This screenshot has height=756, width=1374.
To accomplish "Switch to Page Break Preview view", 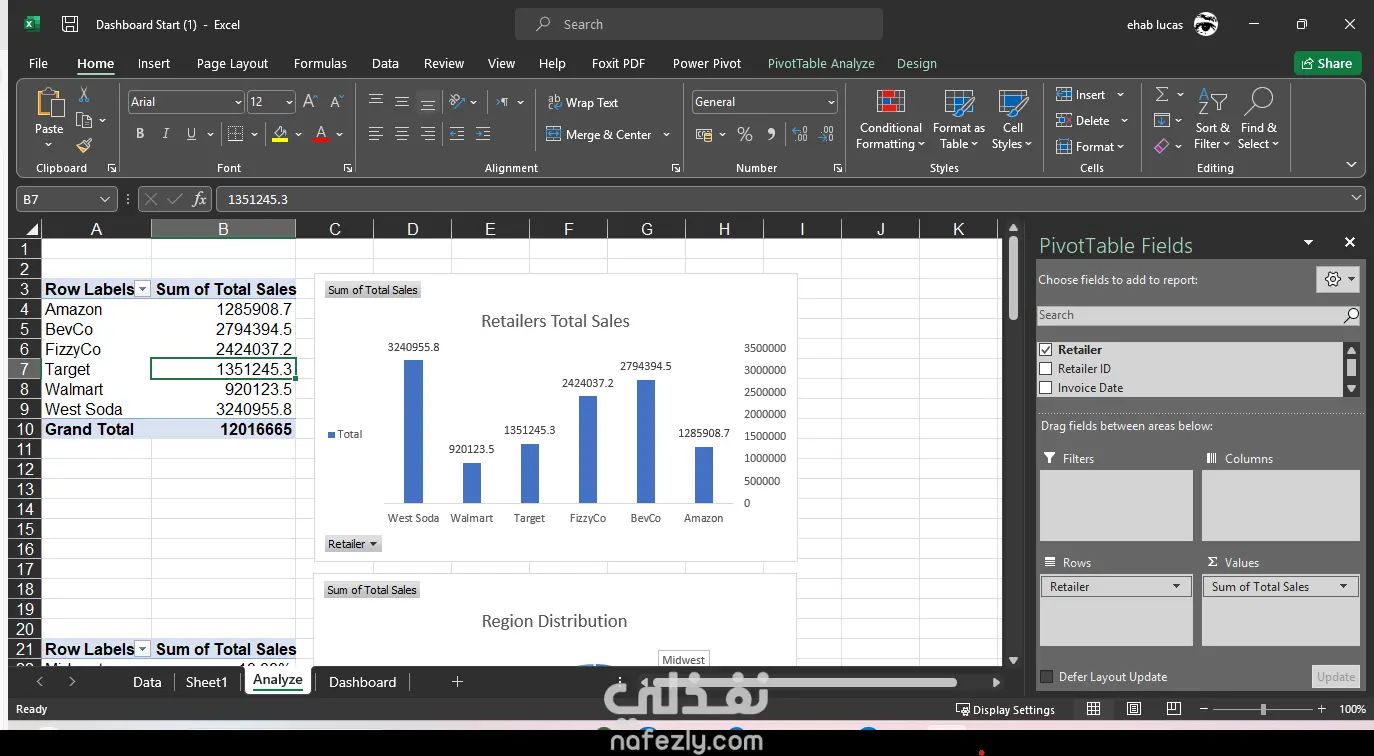I will [1174, 709].
